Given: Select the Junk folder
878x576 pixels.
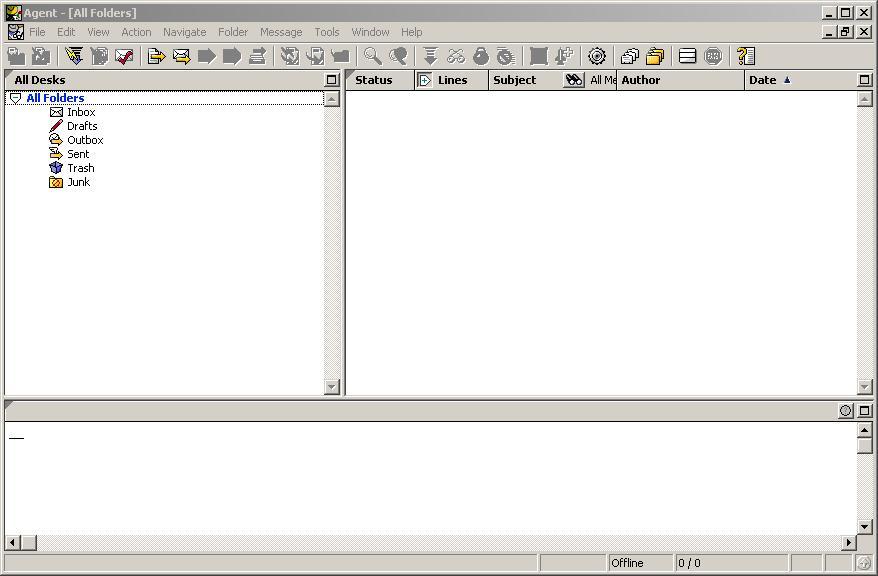Looking at the screenshot, I should (x=78, y=182).
